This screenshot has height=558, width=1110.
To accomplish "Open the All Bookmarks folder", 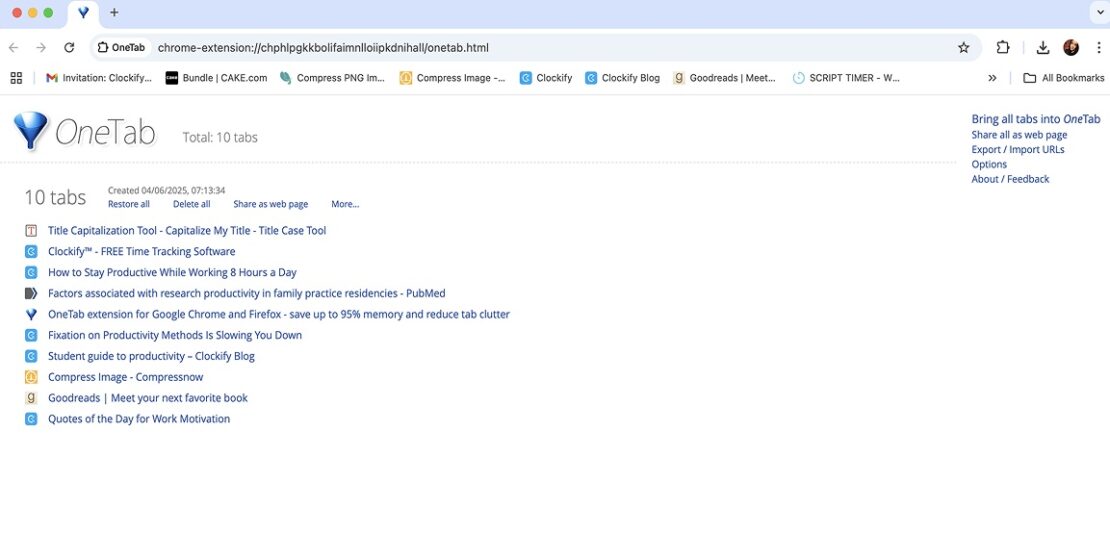I will [1063, 78].
